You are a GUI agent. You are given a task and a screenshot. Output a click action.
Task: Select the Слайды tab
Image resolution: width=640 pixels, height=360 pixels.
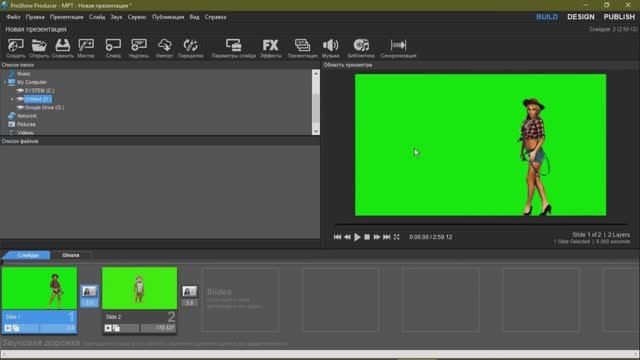pyautogui.click(x=27, y=255)
